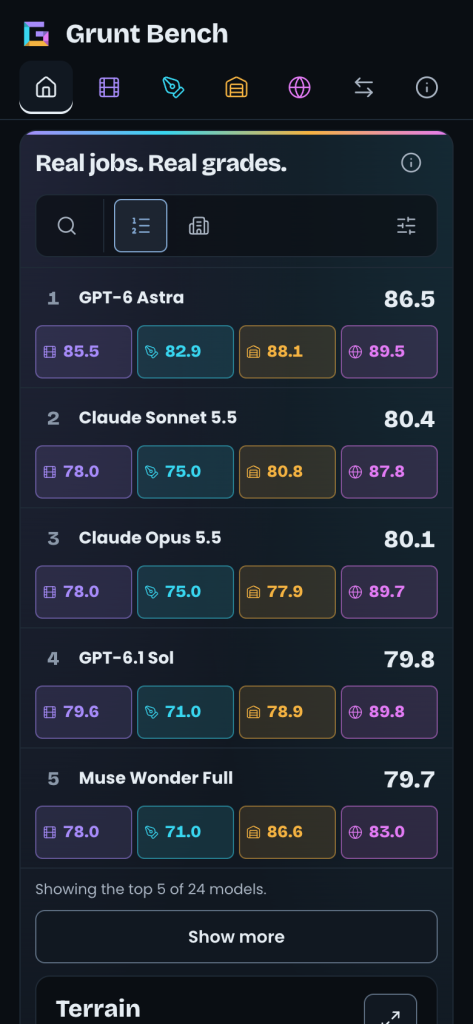Open the filter sliders options
473x1024 pixels.
click(406, 226)
